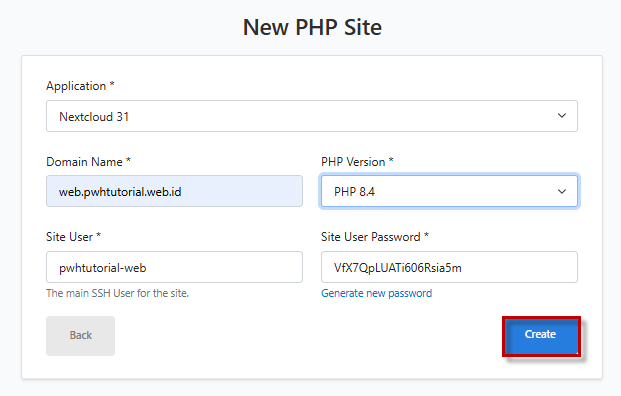621x396 pixels.
Task: Open the PHP 8.4 version selector
Action: pos(449,191)
